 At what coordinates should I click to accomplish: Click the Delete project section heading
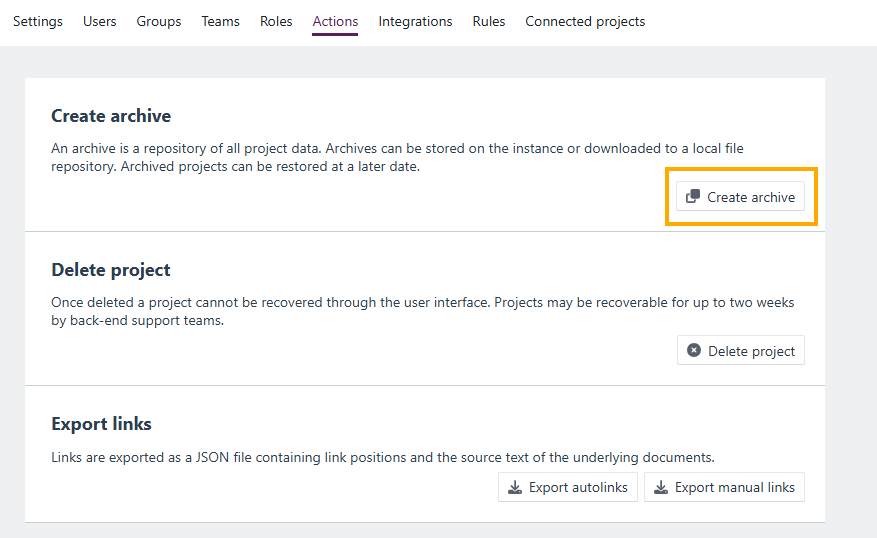111,270
